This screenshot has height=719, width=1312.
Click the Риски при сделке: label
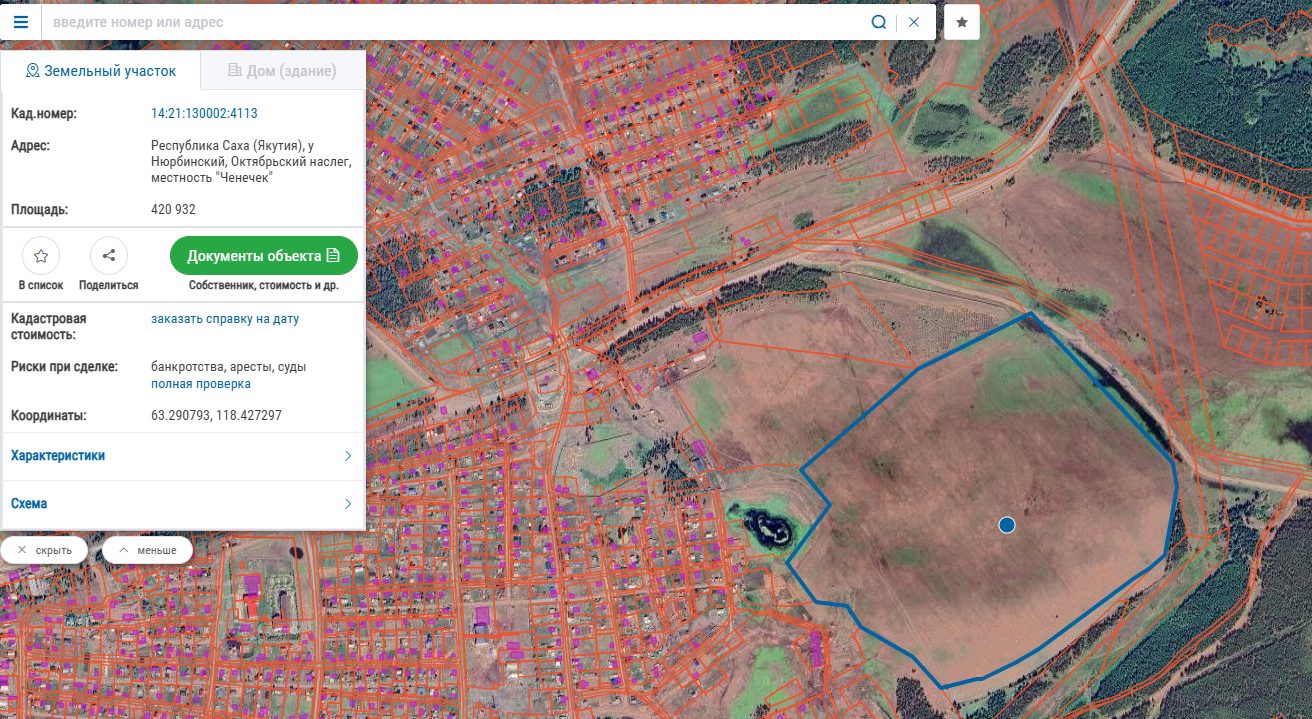(64, 367)
